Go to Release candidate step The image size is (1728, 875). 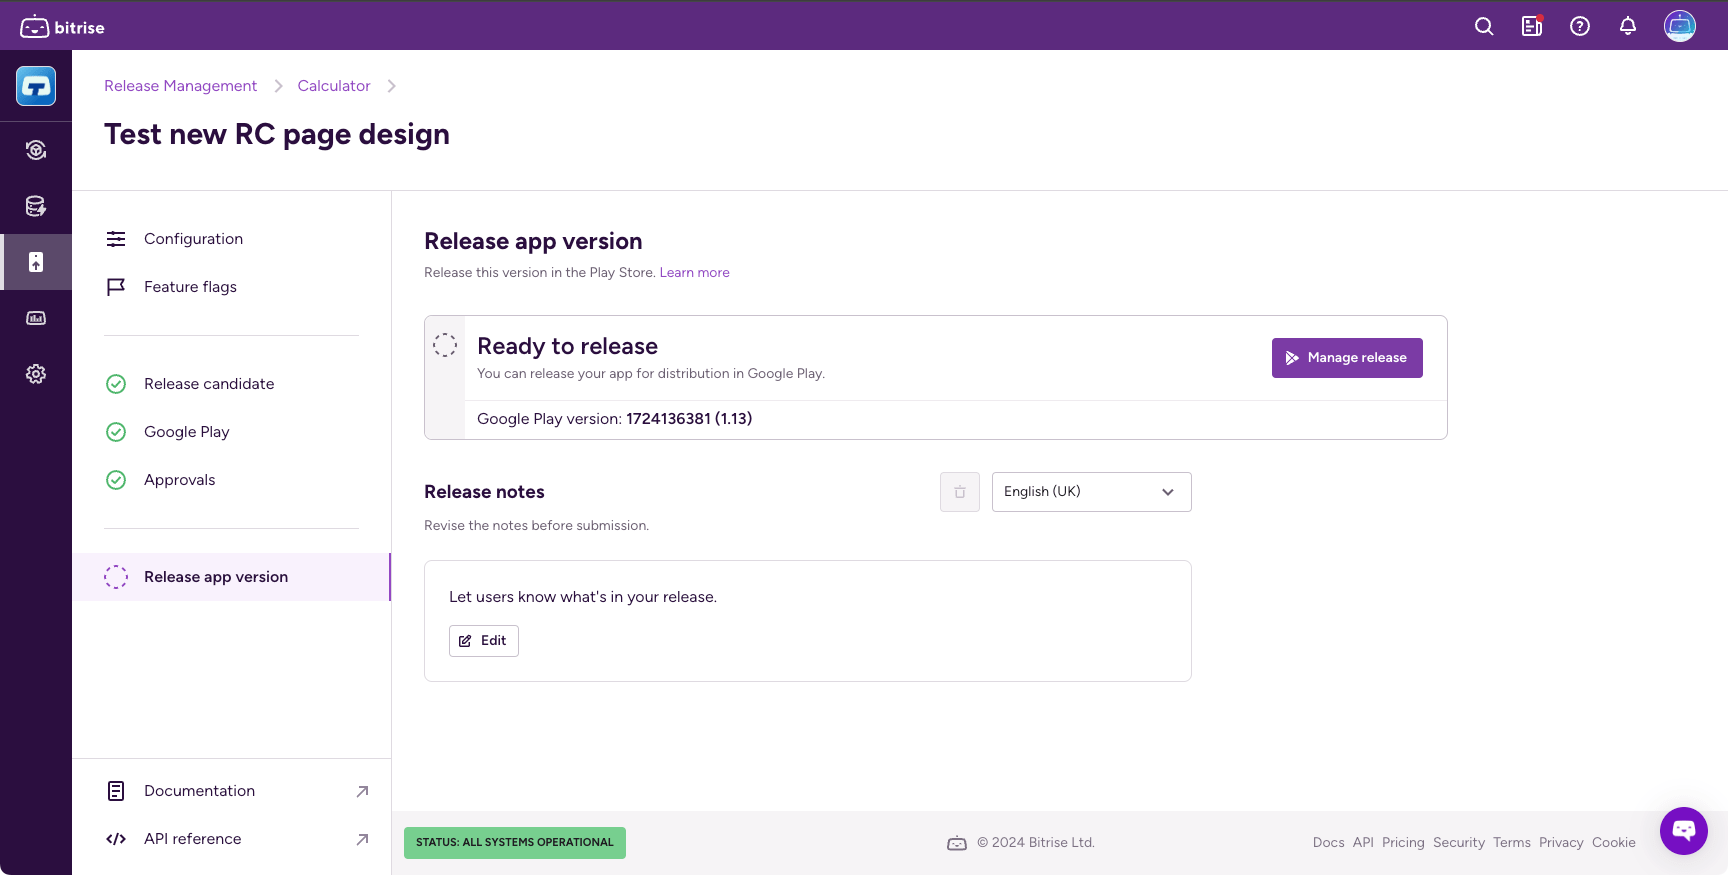[208, 384]
